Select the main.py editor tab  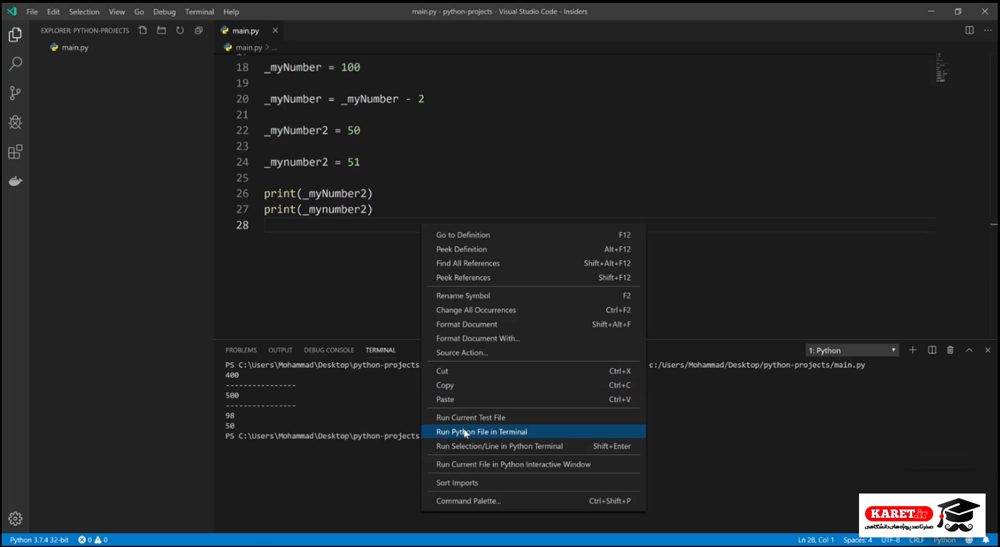pos(245,31)
